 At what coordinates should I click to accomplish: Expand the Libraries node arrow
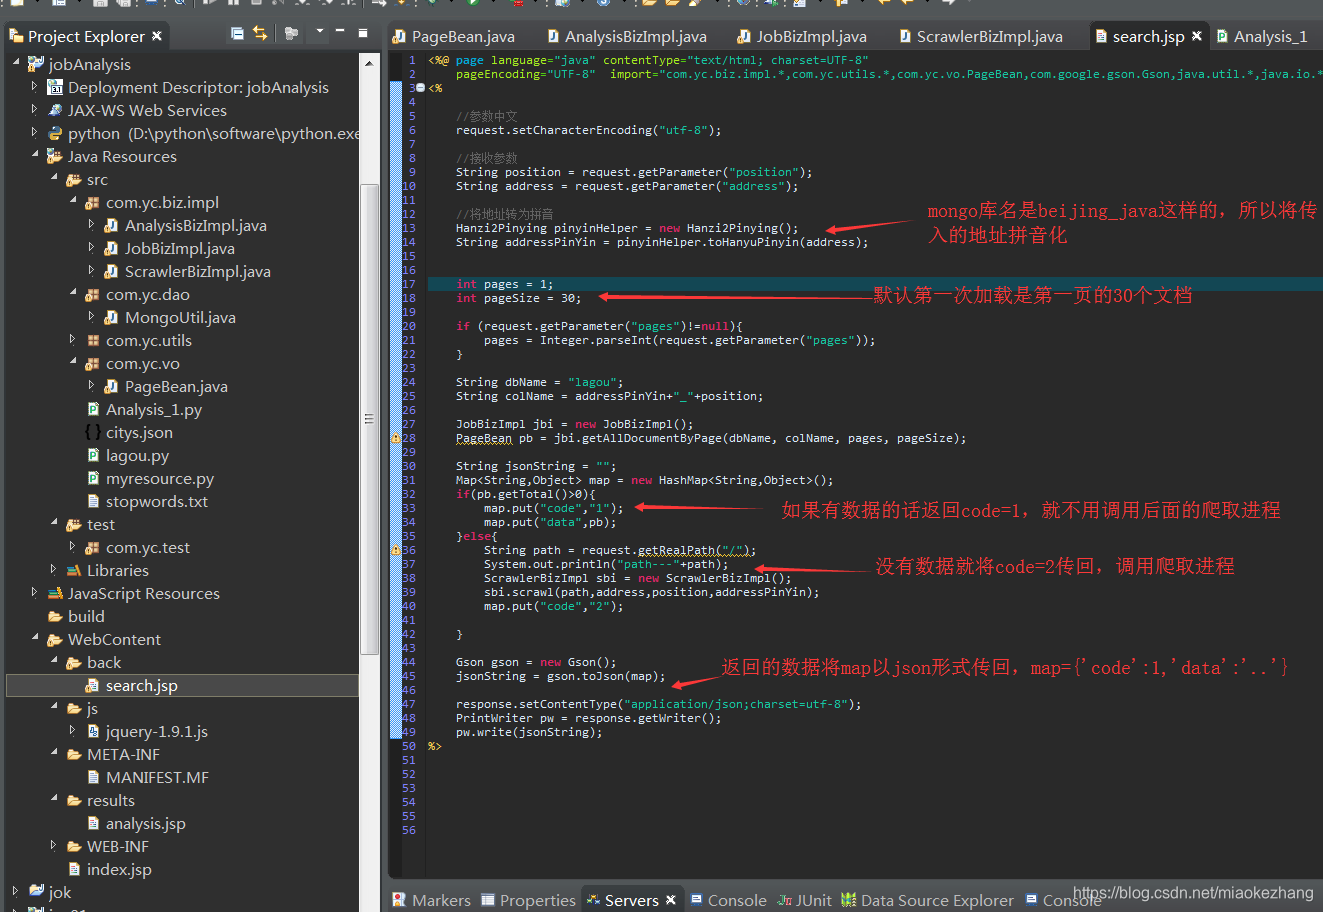coord(54,570)
